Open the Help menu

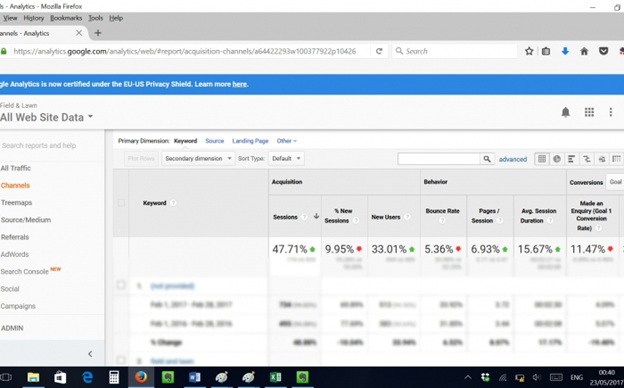(116, 18)
